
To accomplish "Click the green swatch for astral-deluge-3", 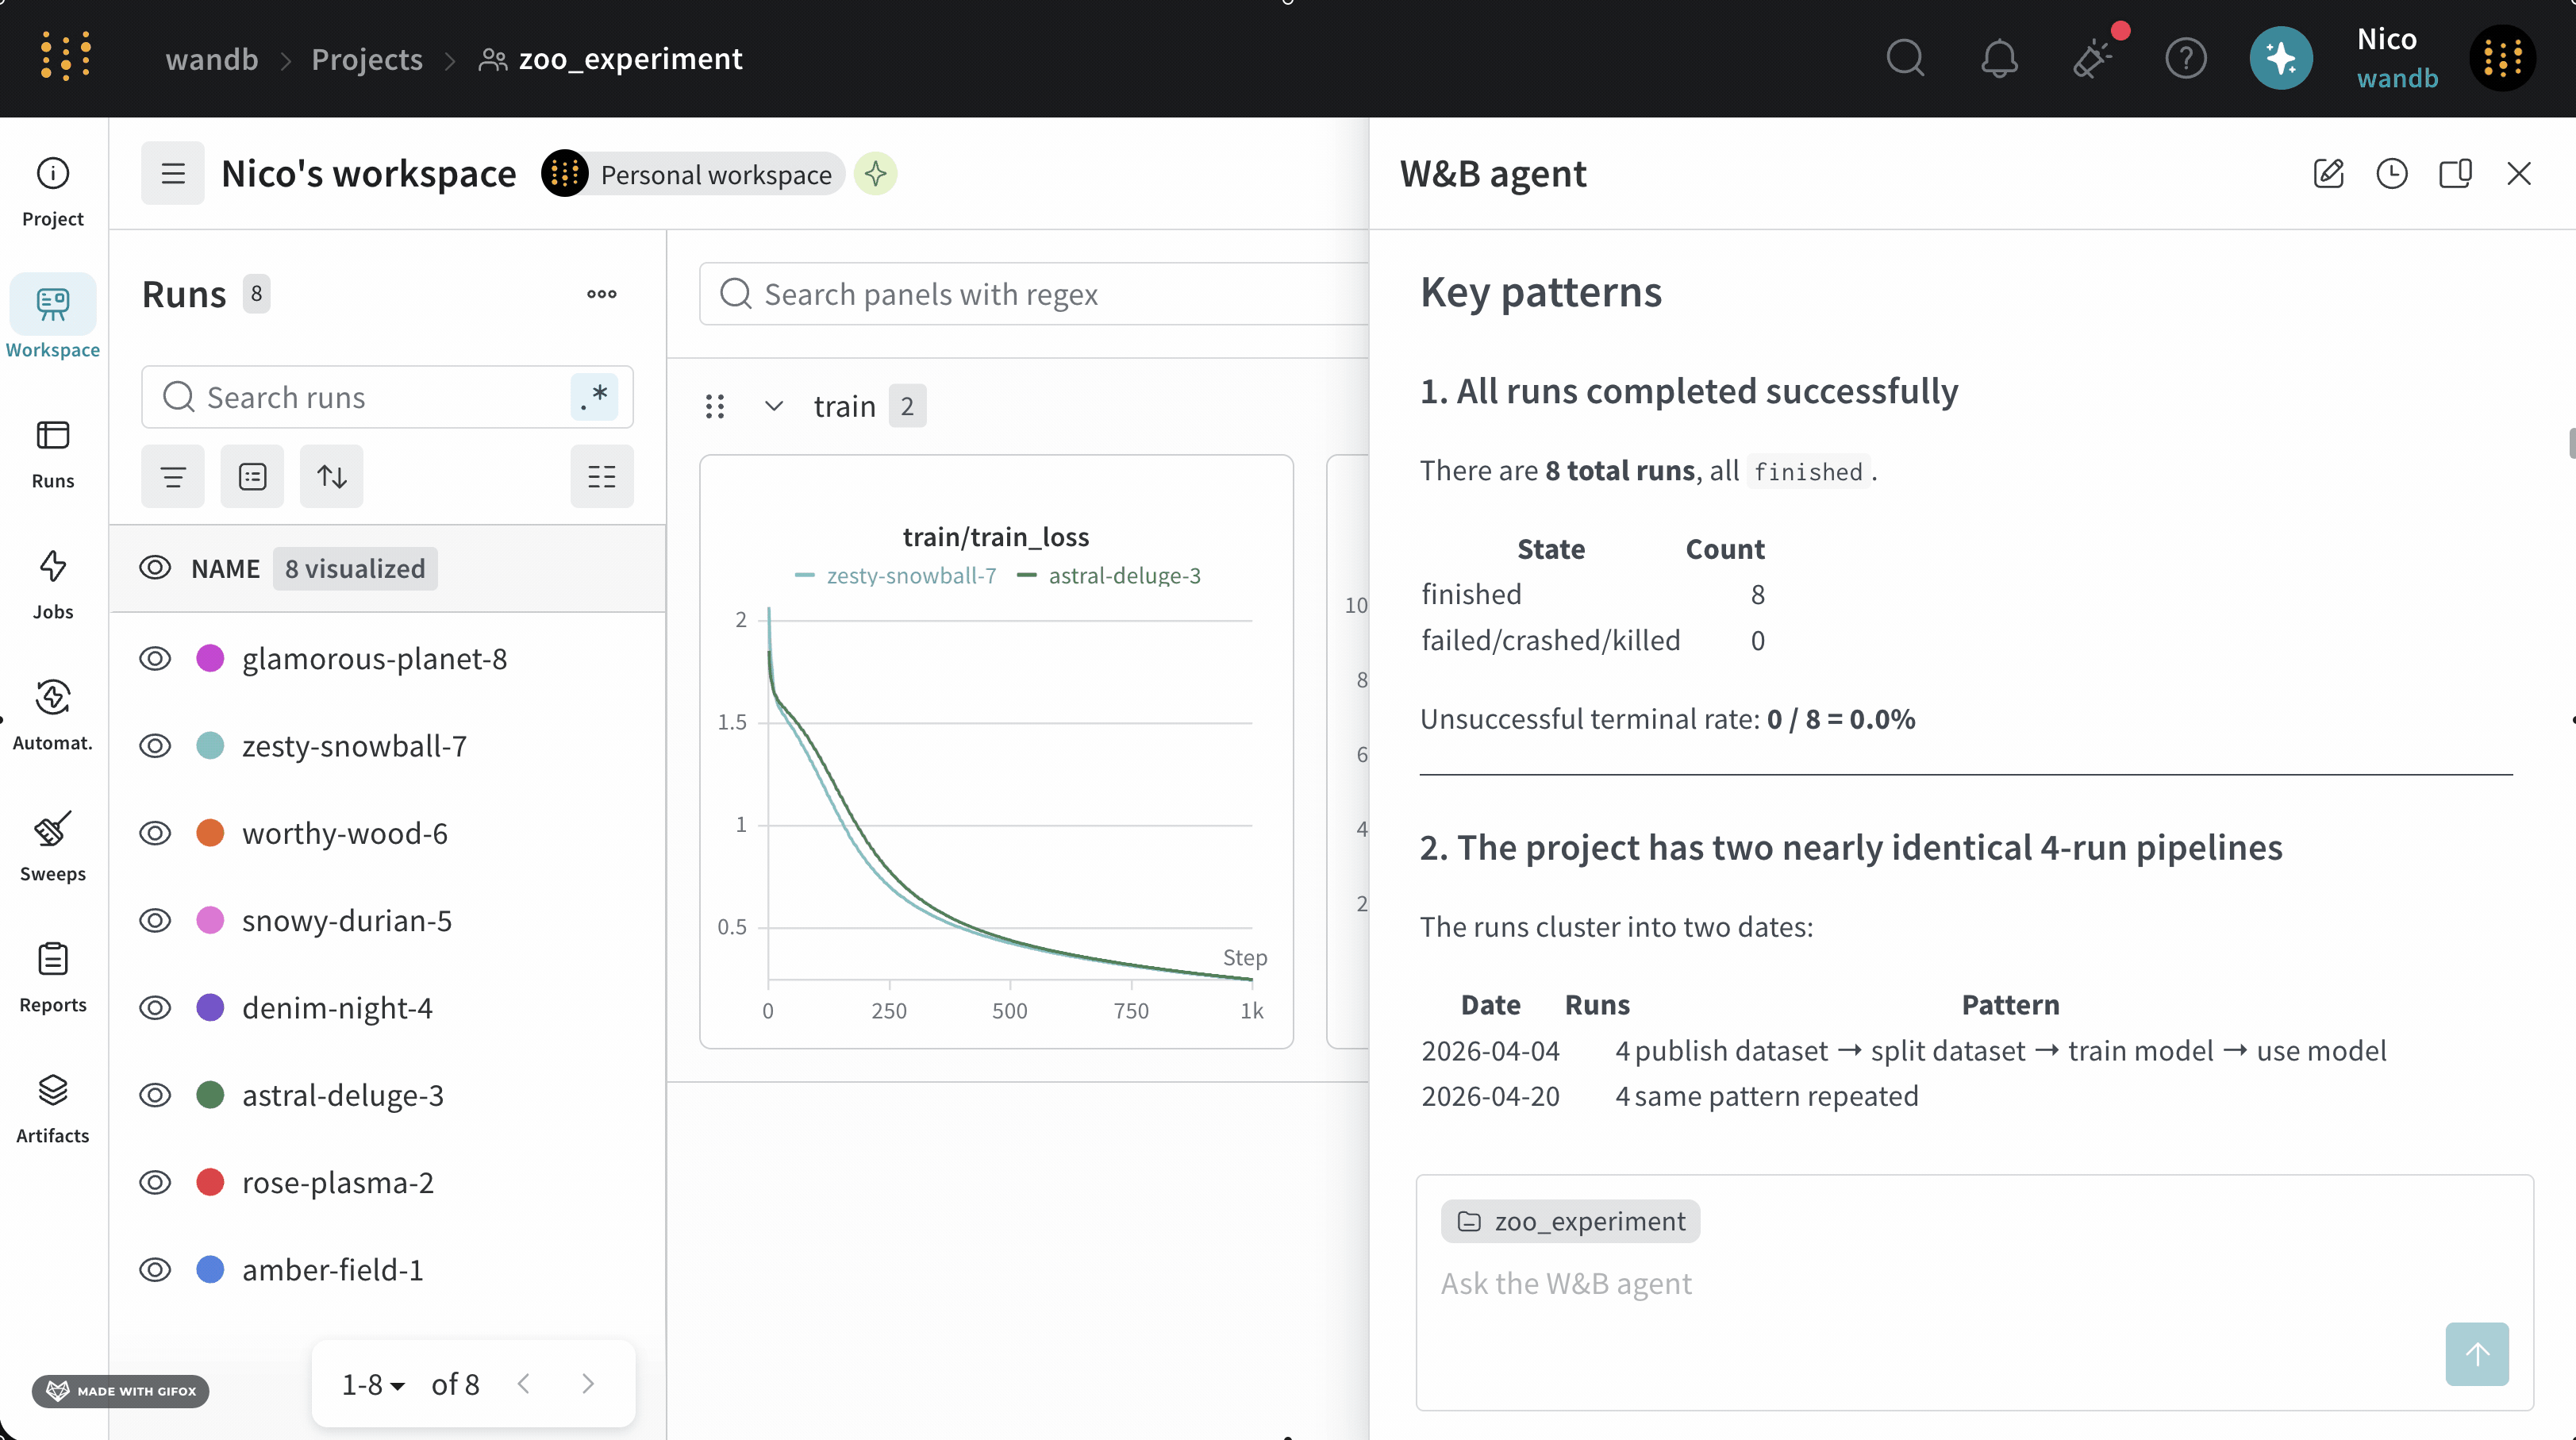I will click(x=210, y=1095).
